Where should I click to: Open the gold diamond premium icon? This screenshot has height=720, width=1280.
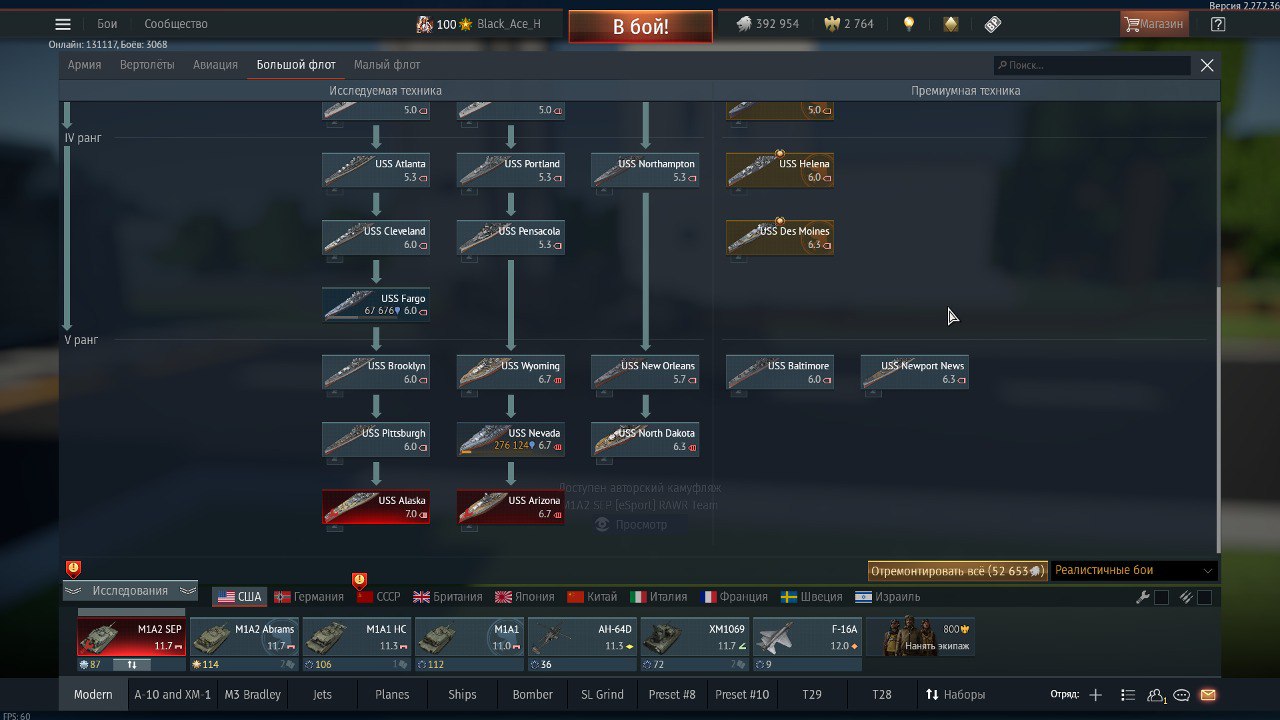click(951, 24)
